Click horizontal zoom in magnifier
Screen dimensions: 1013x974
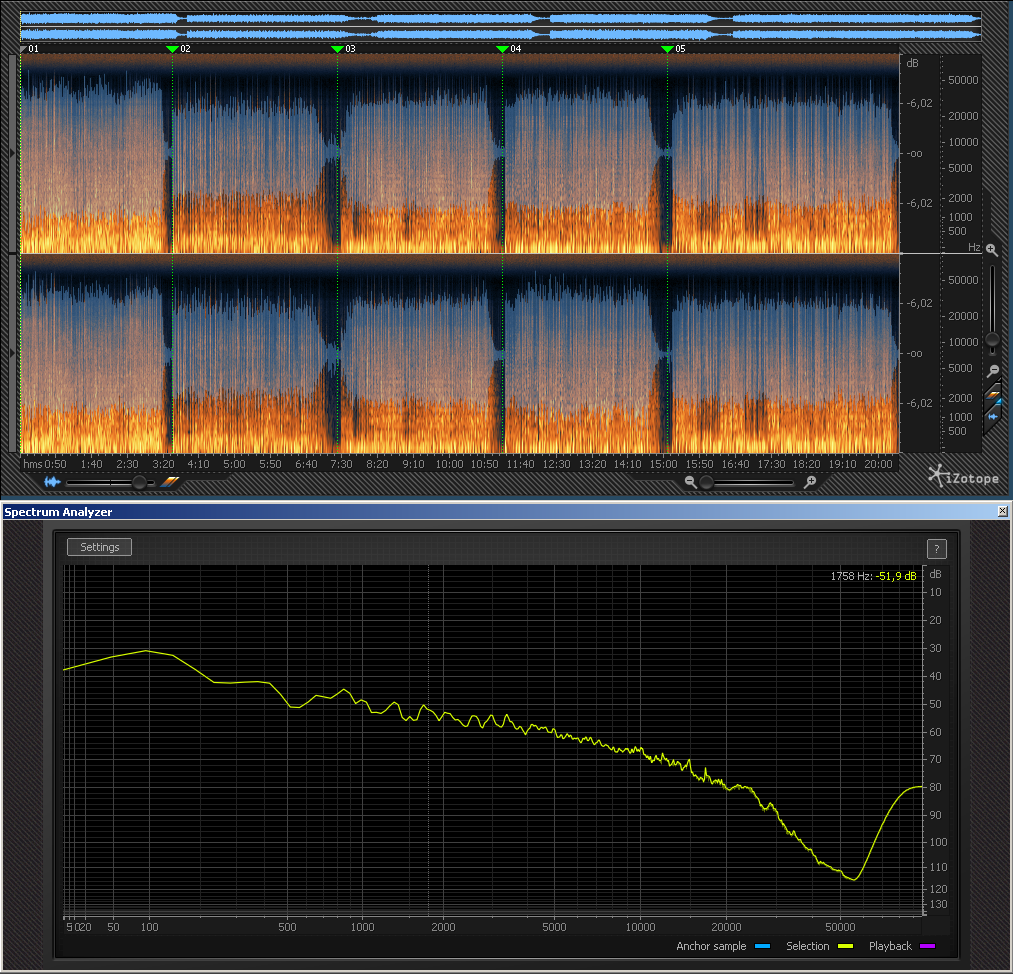pyautogui.click(x=810, y=482)
